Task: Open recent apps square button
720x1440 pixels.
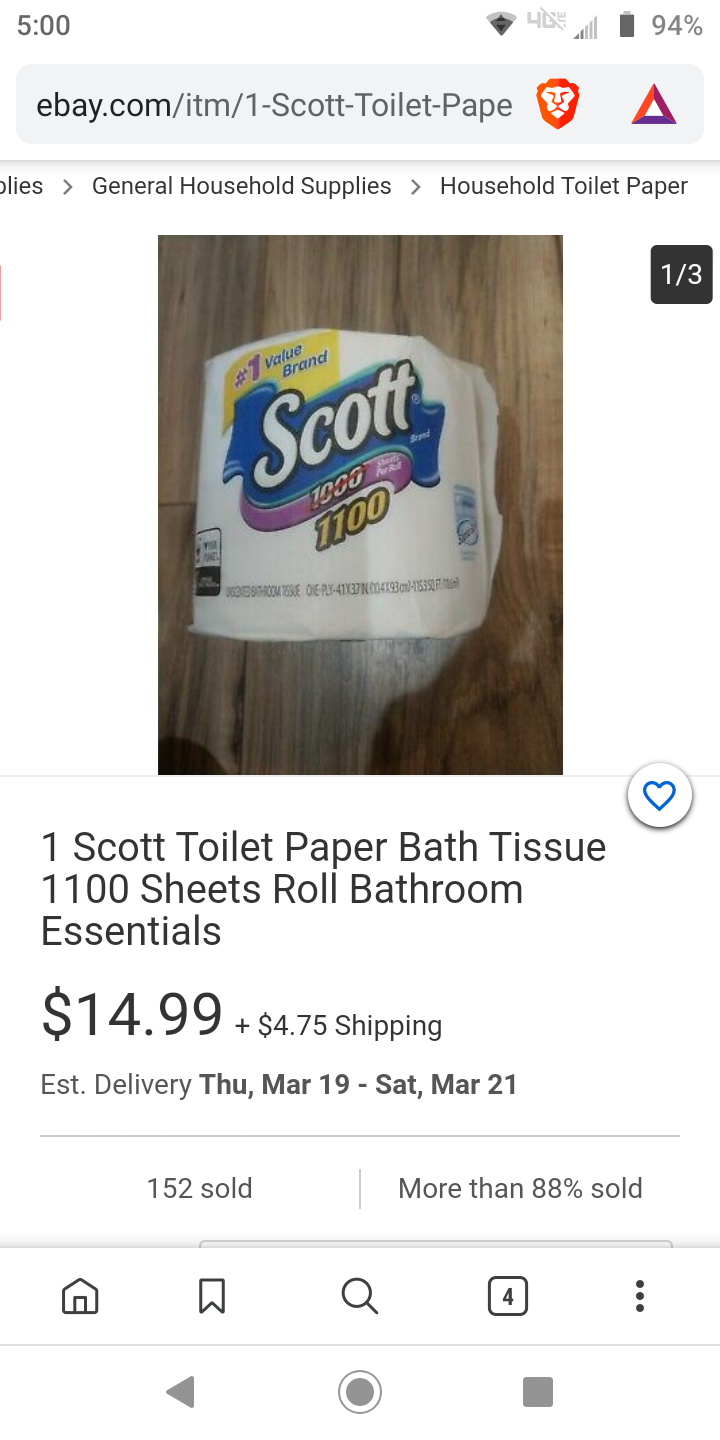Action: (538, 1391)
